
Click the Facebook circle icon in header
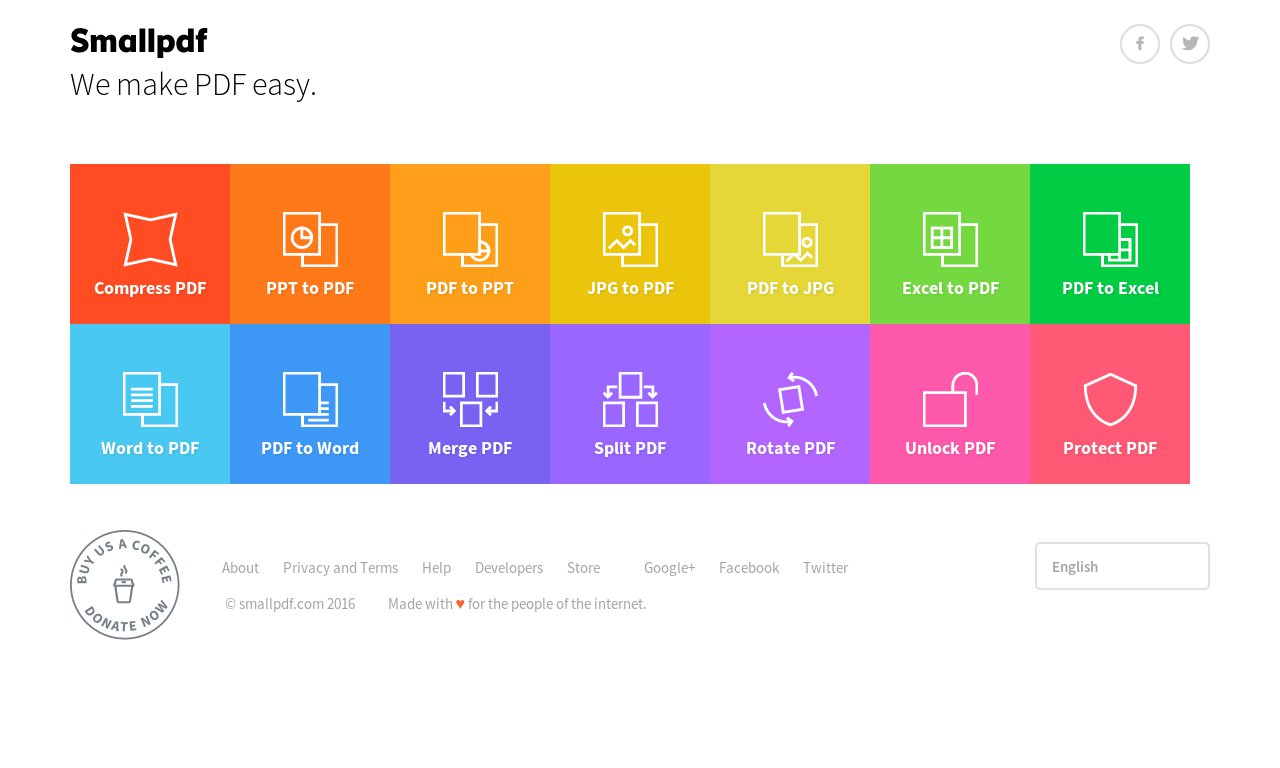point(1140,44)
